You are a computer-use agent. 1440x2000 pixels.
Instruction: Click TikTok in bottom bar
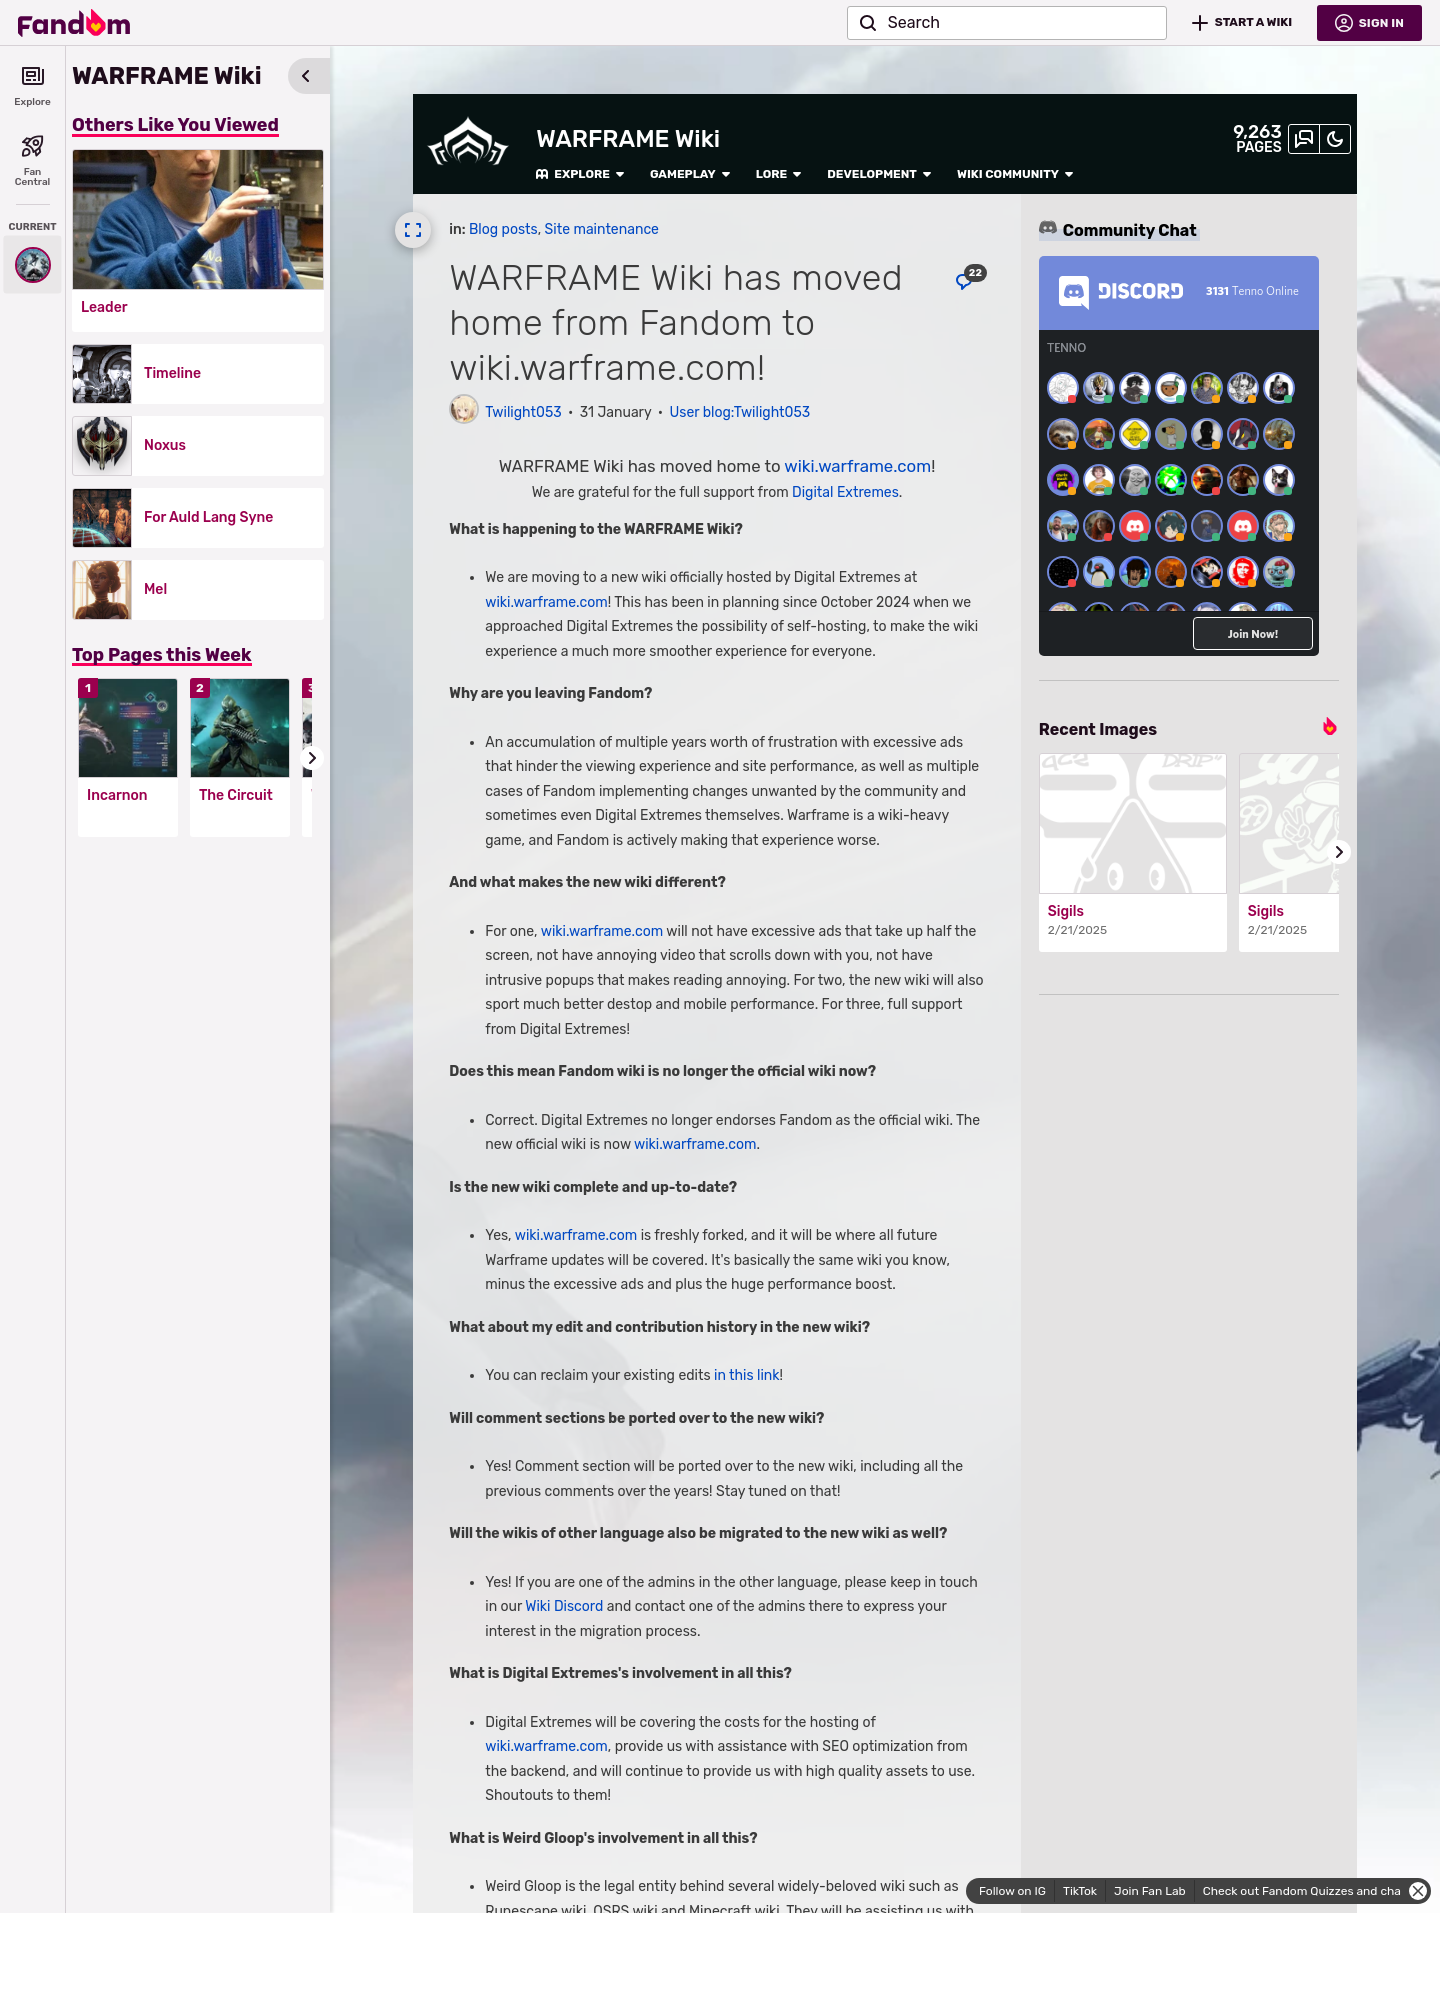point(1080,1891)
